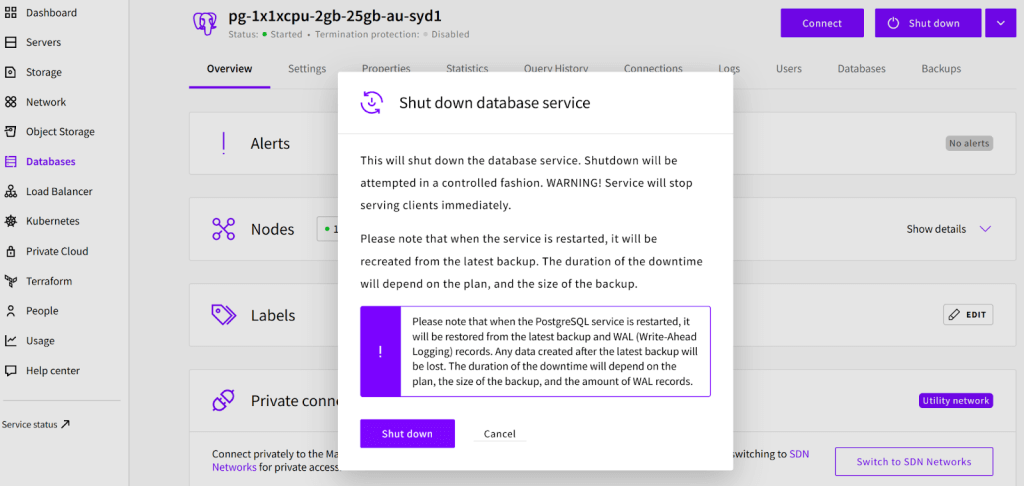
Task: Click the Network icon in sidebar
Action: [10, 102]
